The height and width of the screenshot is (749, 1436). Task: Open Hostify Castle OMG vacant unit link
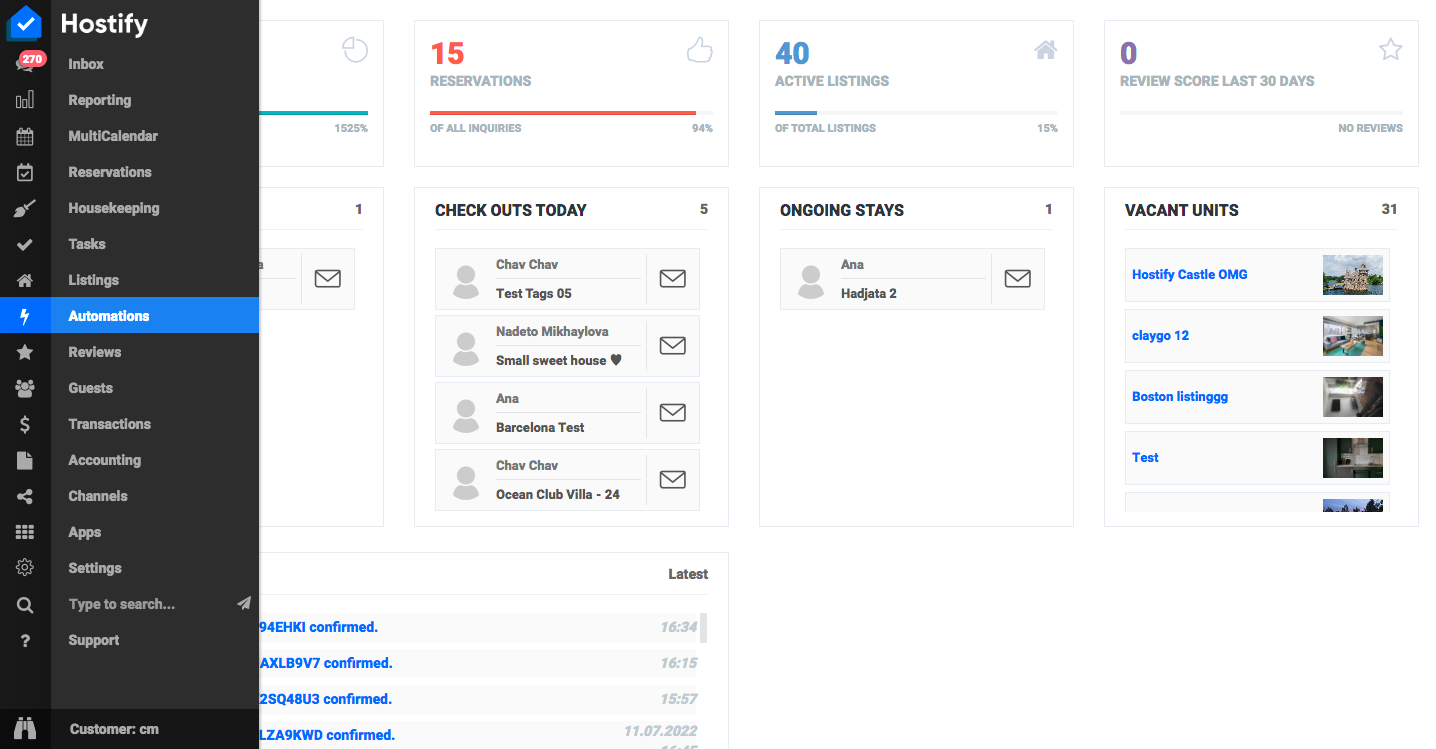tap(1190, 274)
